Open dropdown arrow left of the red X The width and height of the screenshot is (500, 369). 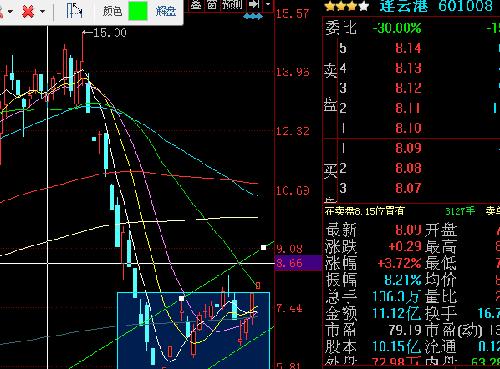click(x=10, y=12)
